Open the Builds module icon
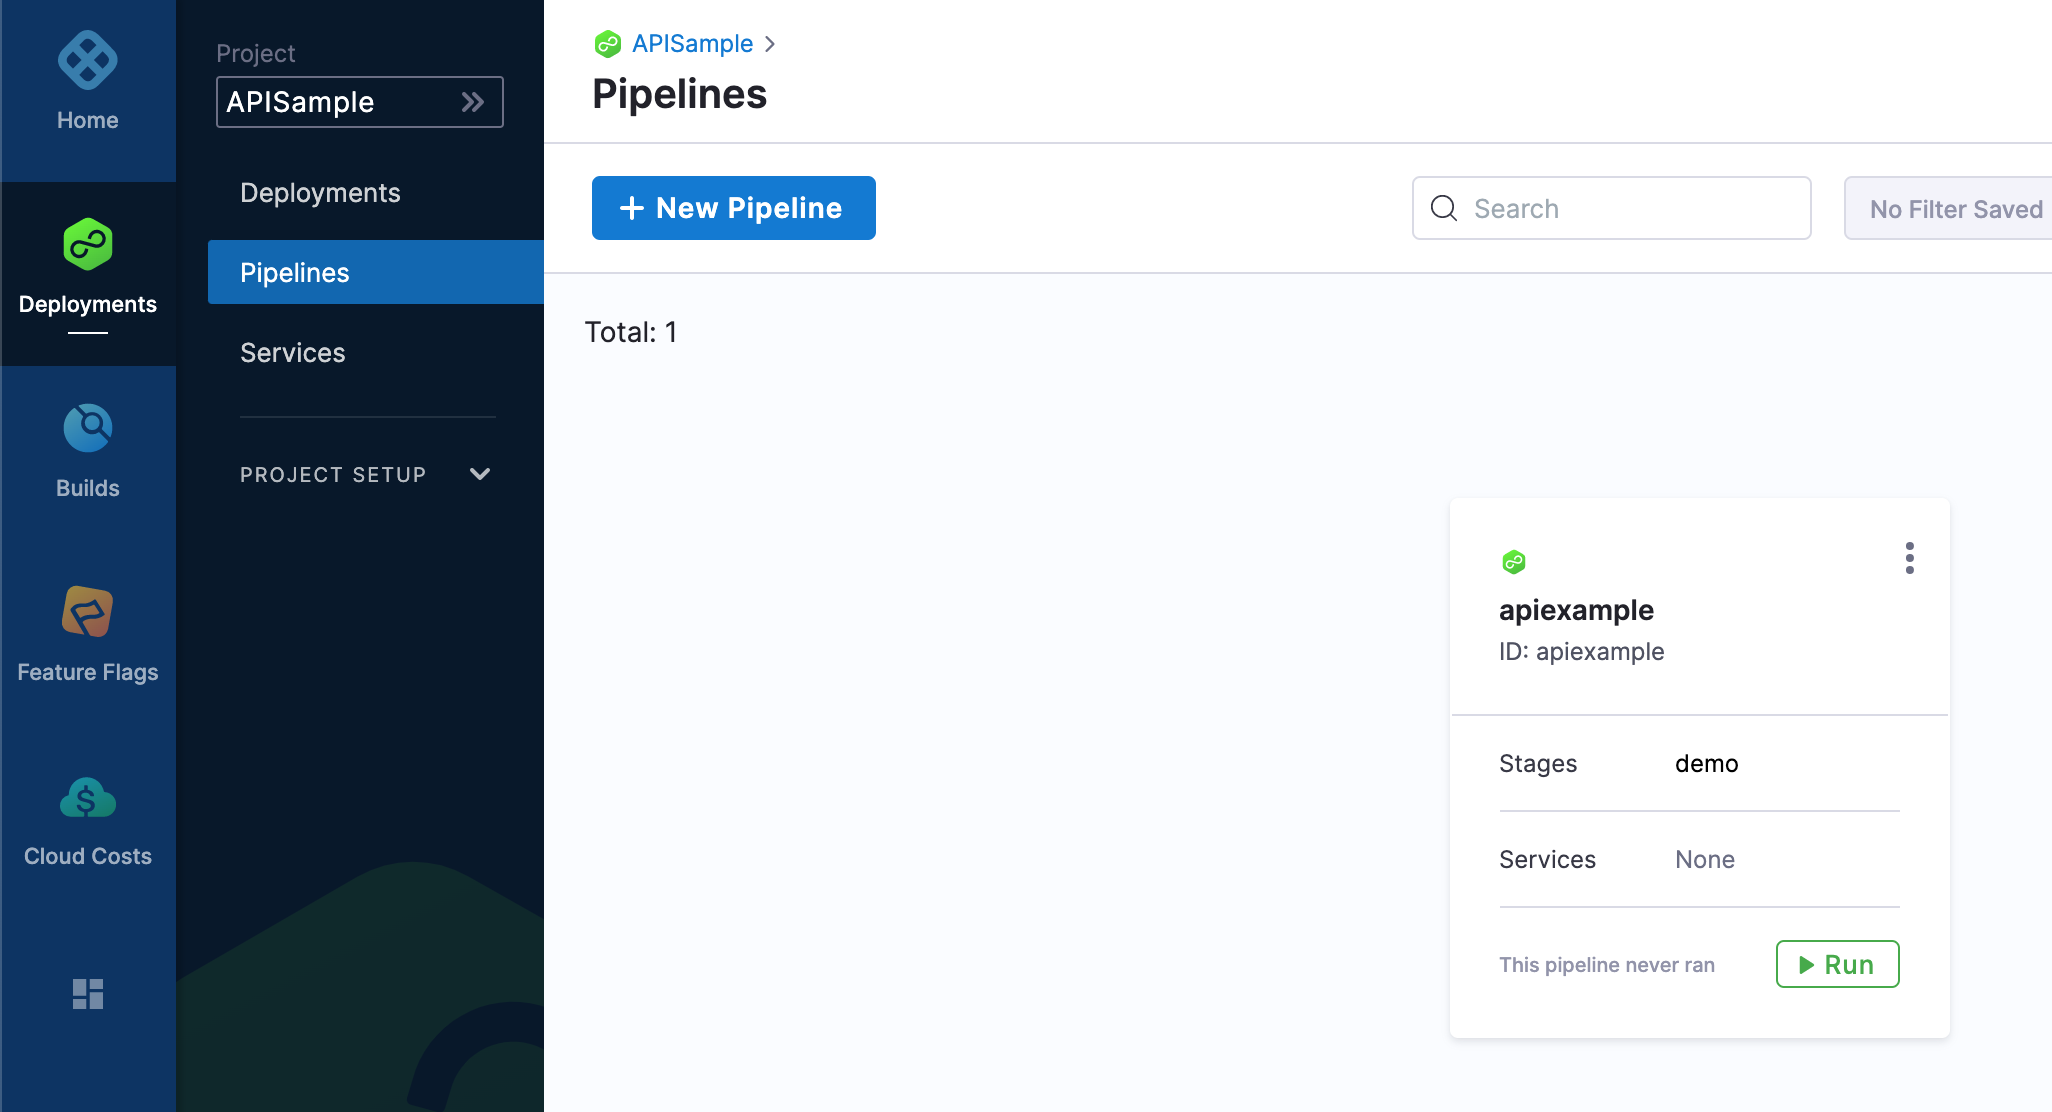This screenshot has height=1112, width=2052. point(88,428)
